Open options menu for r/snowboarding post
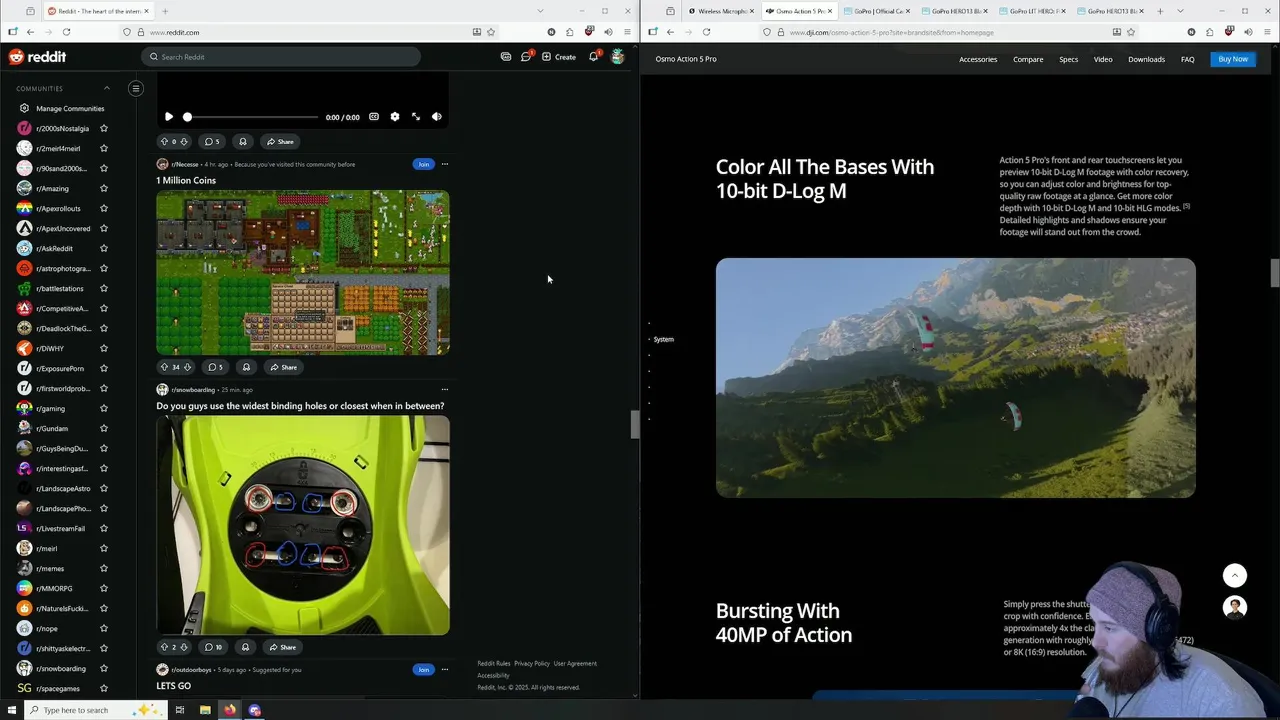The width and height of the screenshot is (1280, 720). 445,389
